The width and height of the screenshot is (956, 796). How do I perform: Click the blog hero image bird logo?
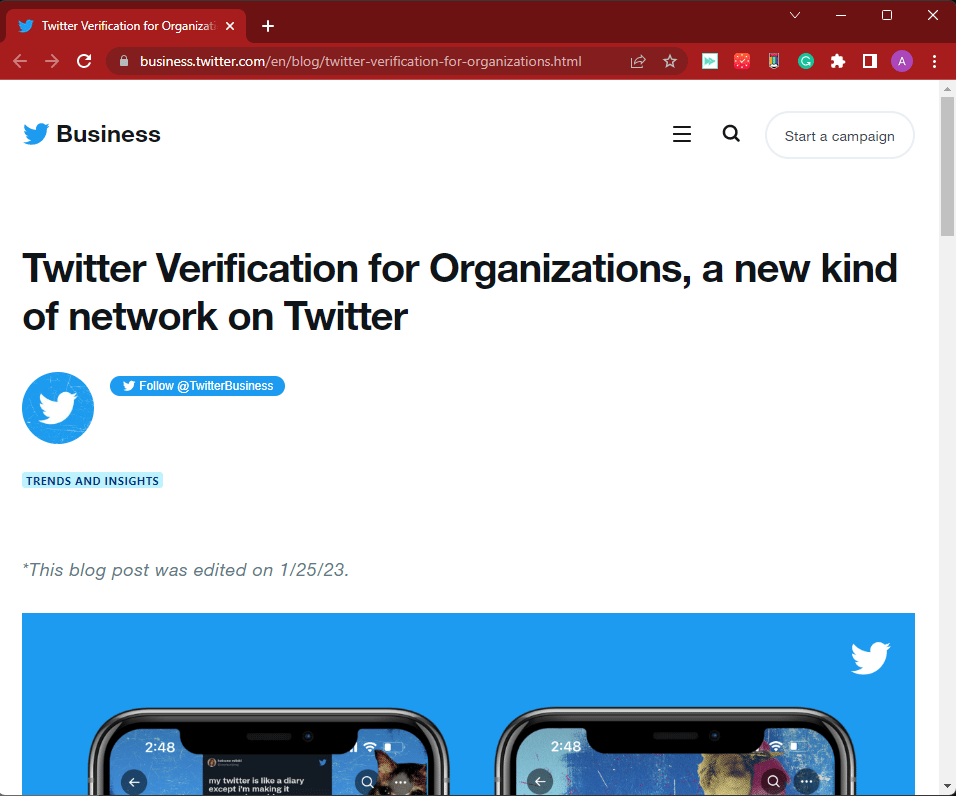[x=871, y=658]
